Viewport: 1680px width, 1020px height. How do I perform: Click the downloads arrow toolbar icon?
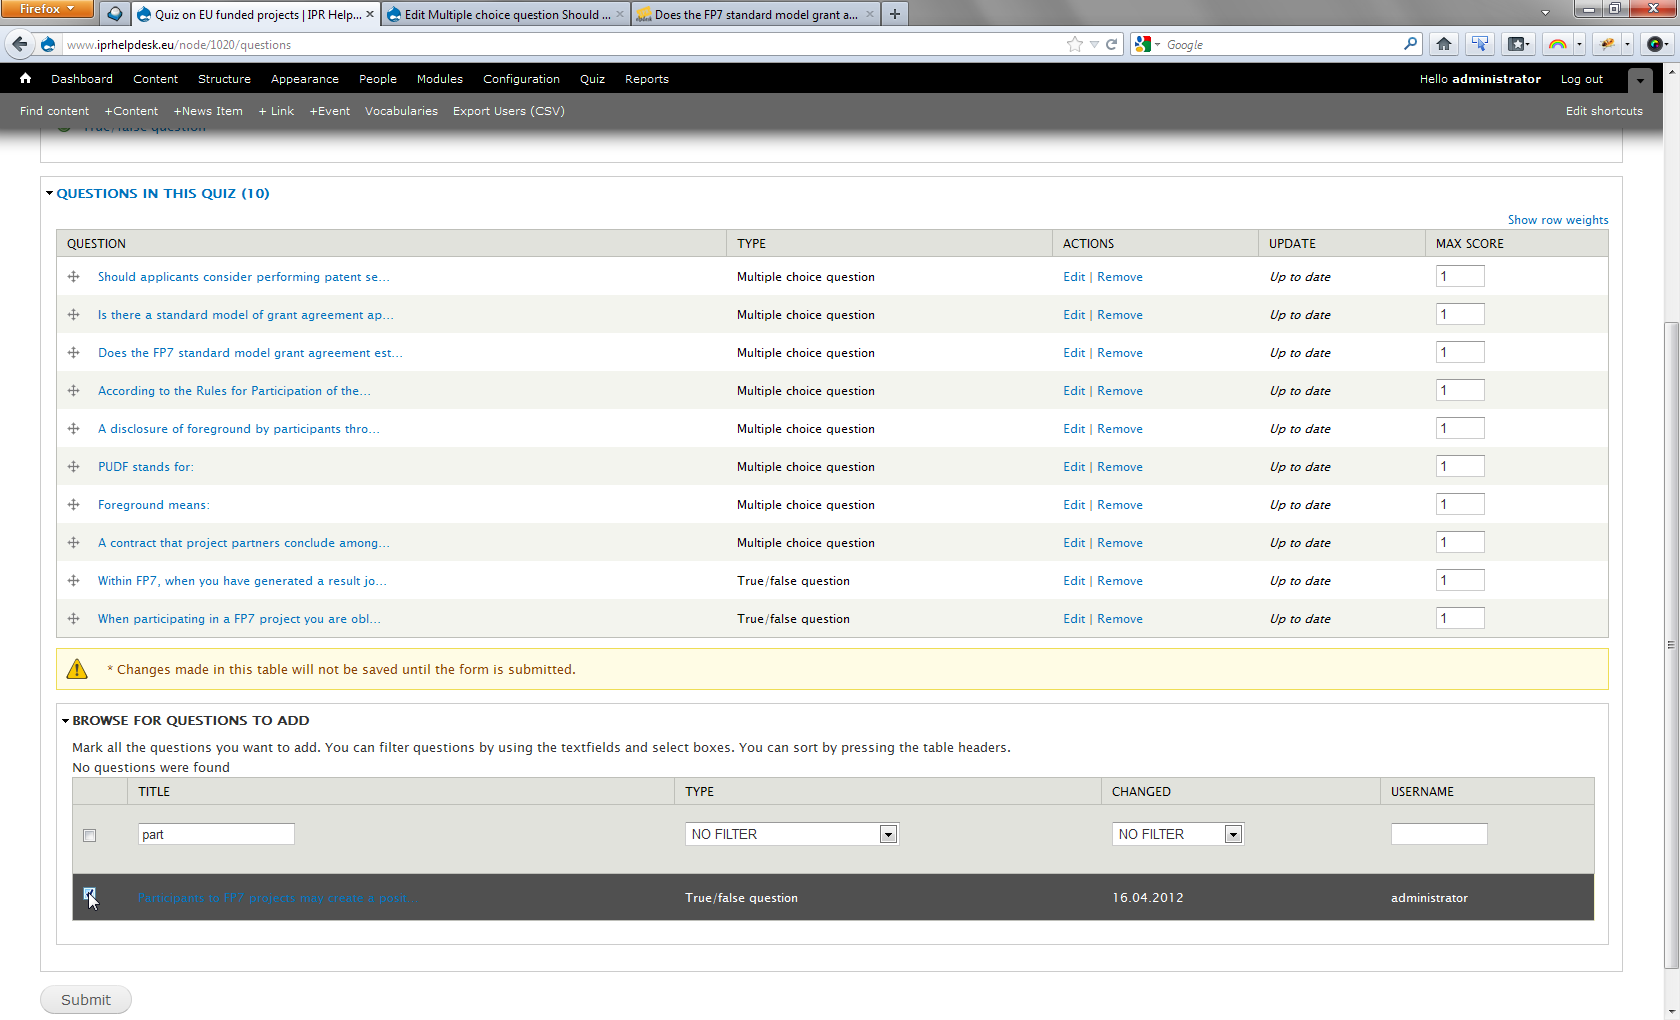click(1480, 44)
